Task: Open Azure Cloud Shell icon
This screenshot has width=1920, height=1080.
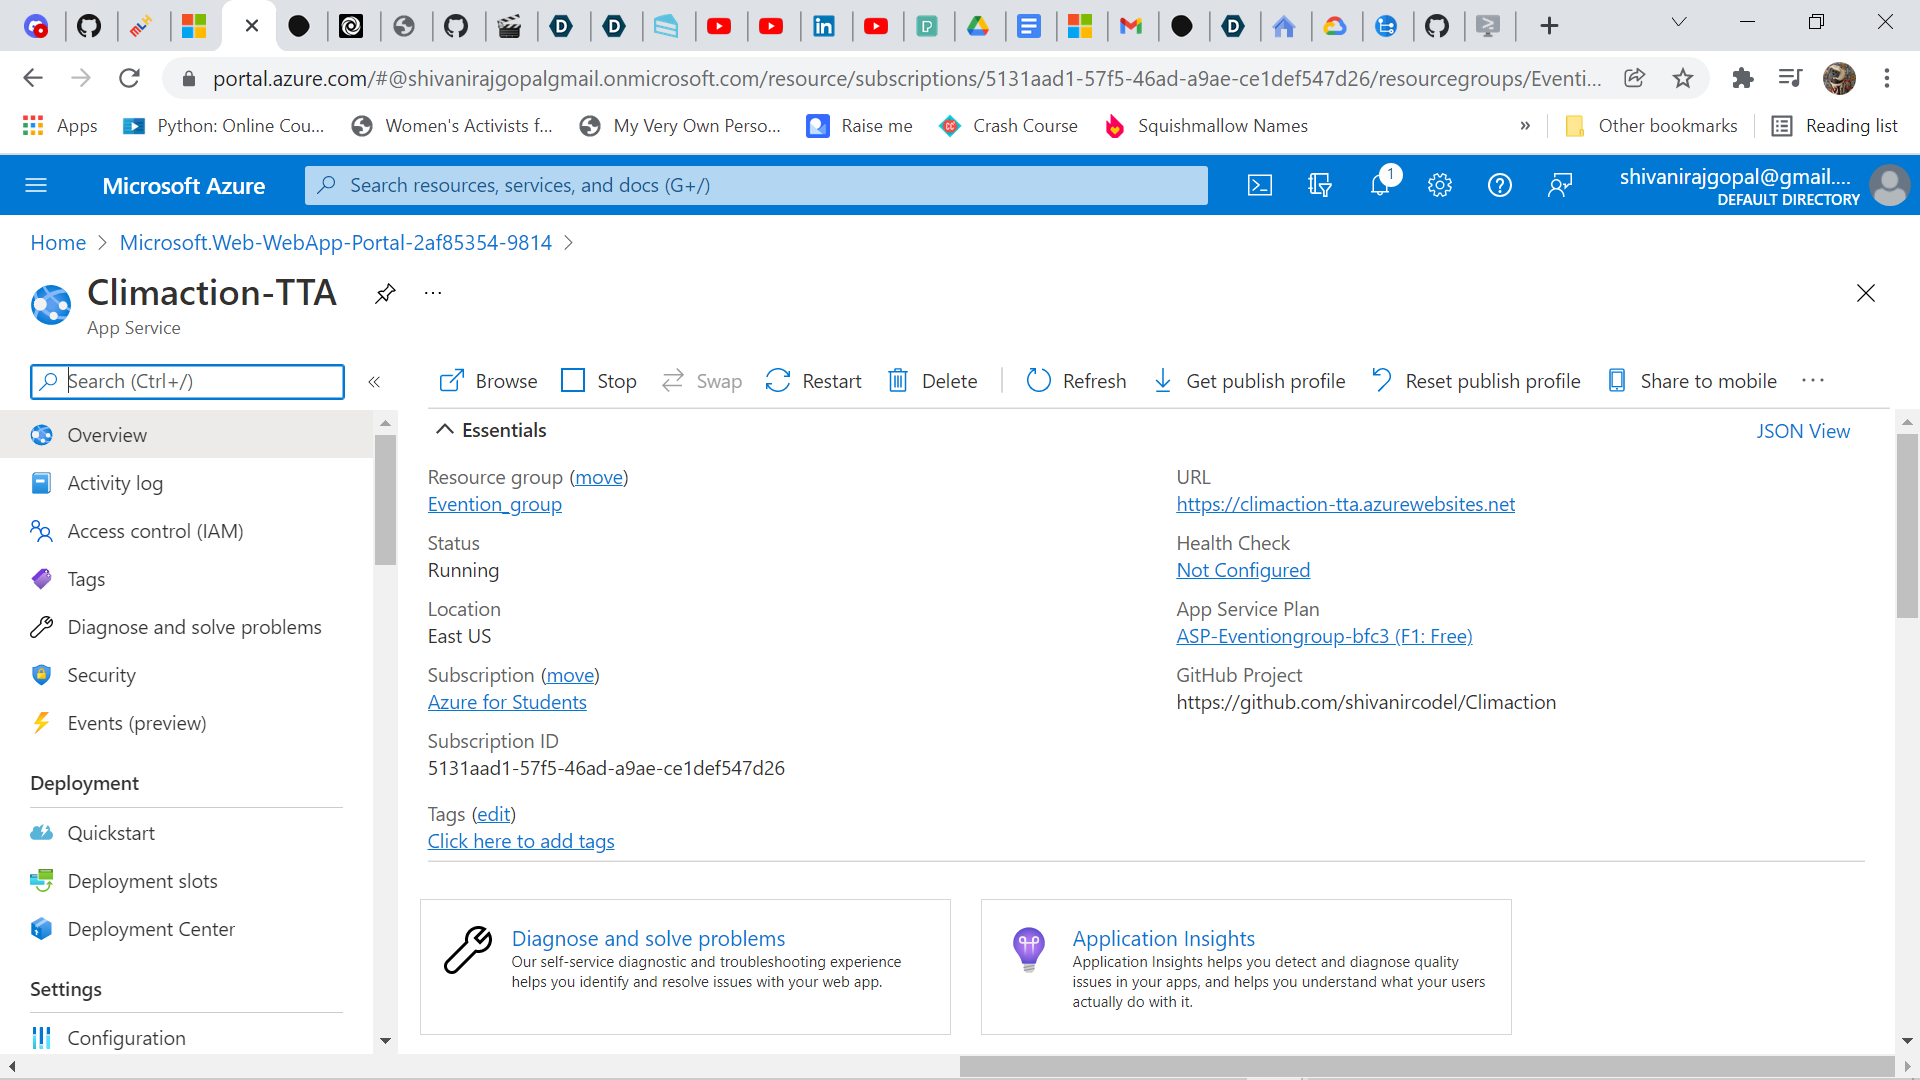Action: (1260, 185)
